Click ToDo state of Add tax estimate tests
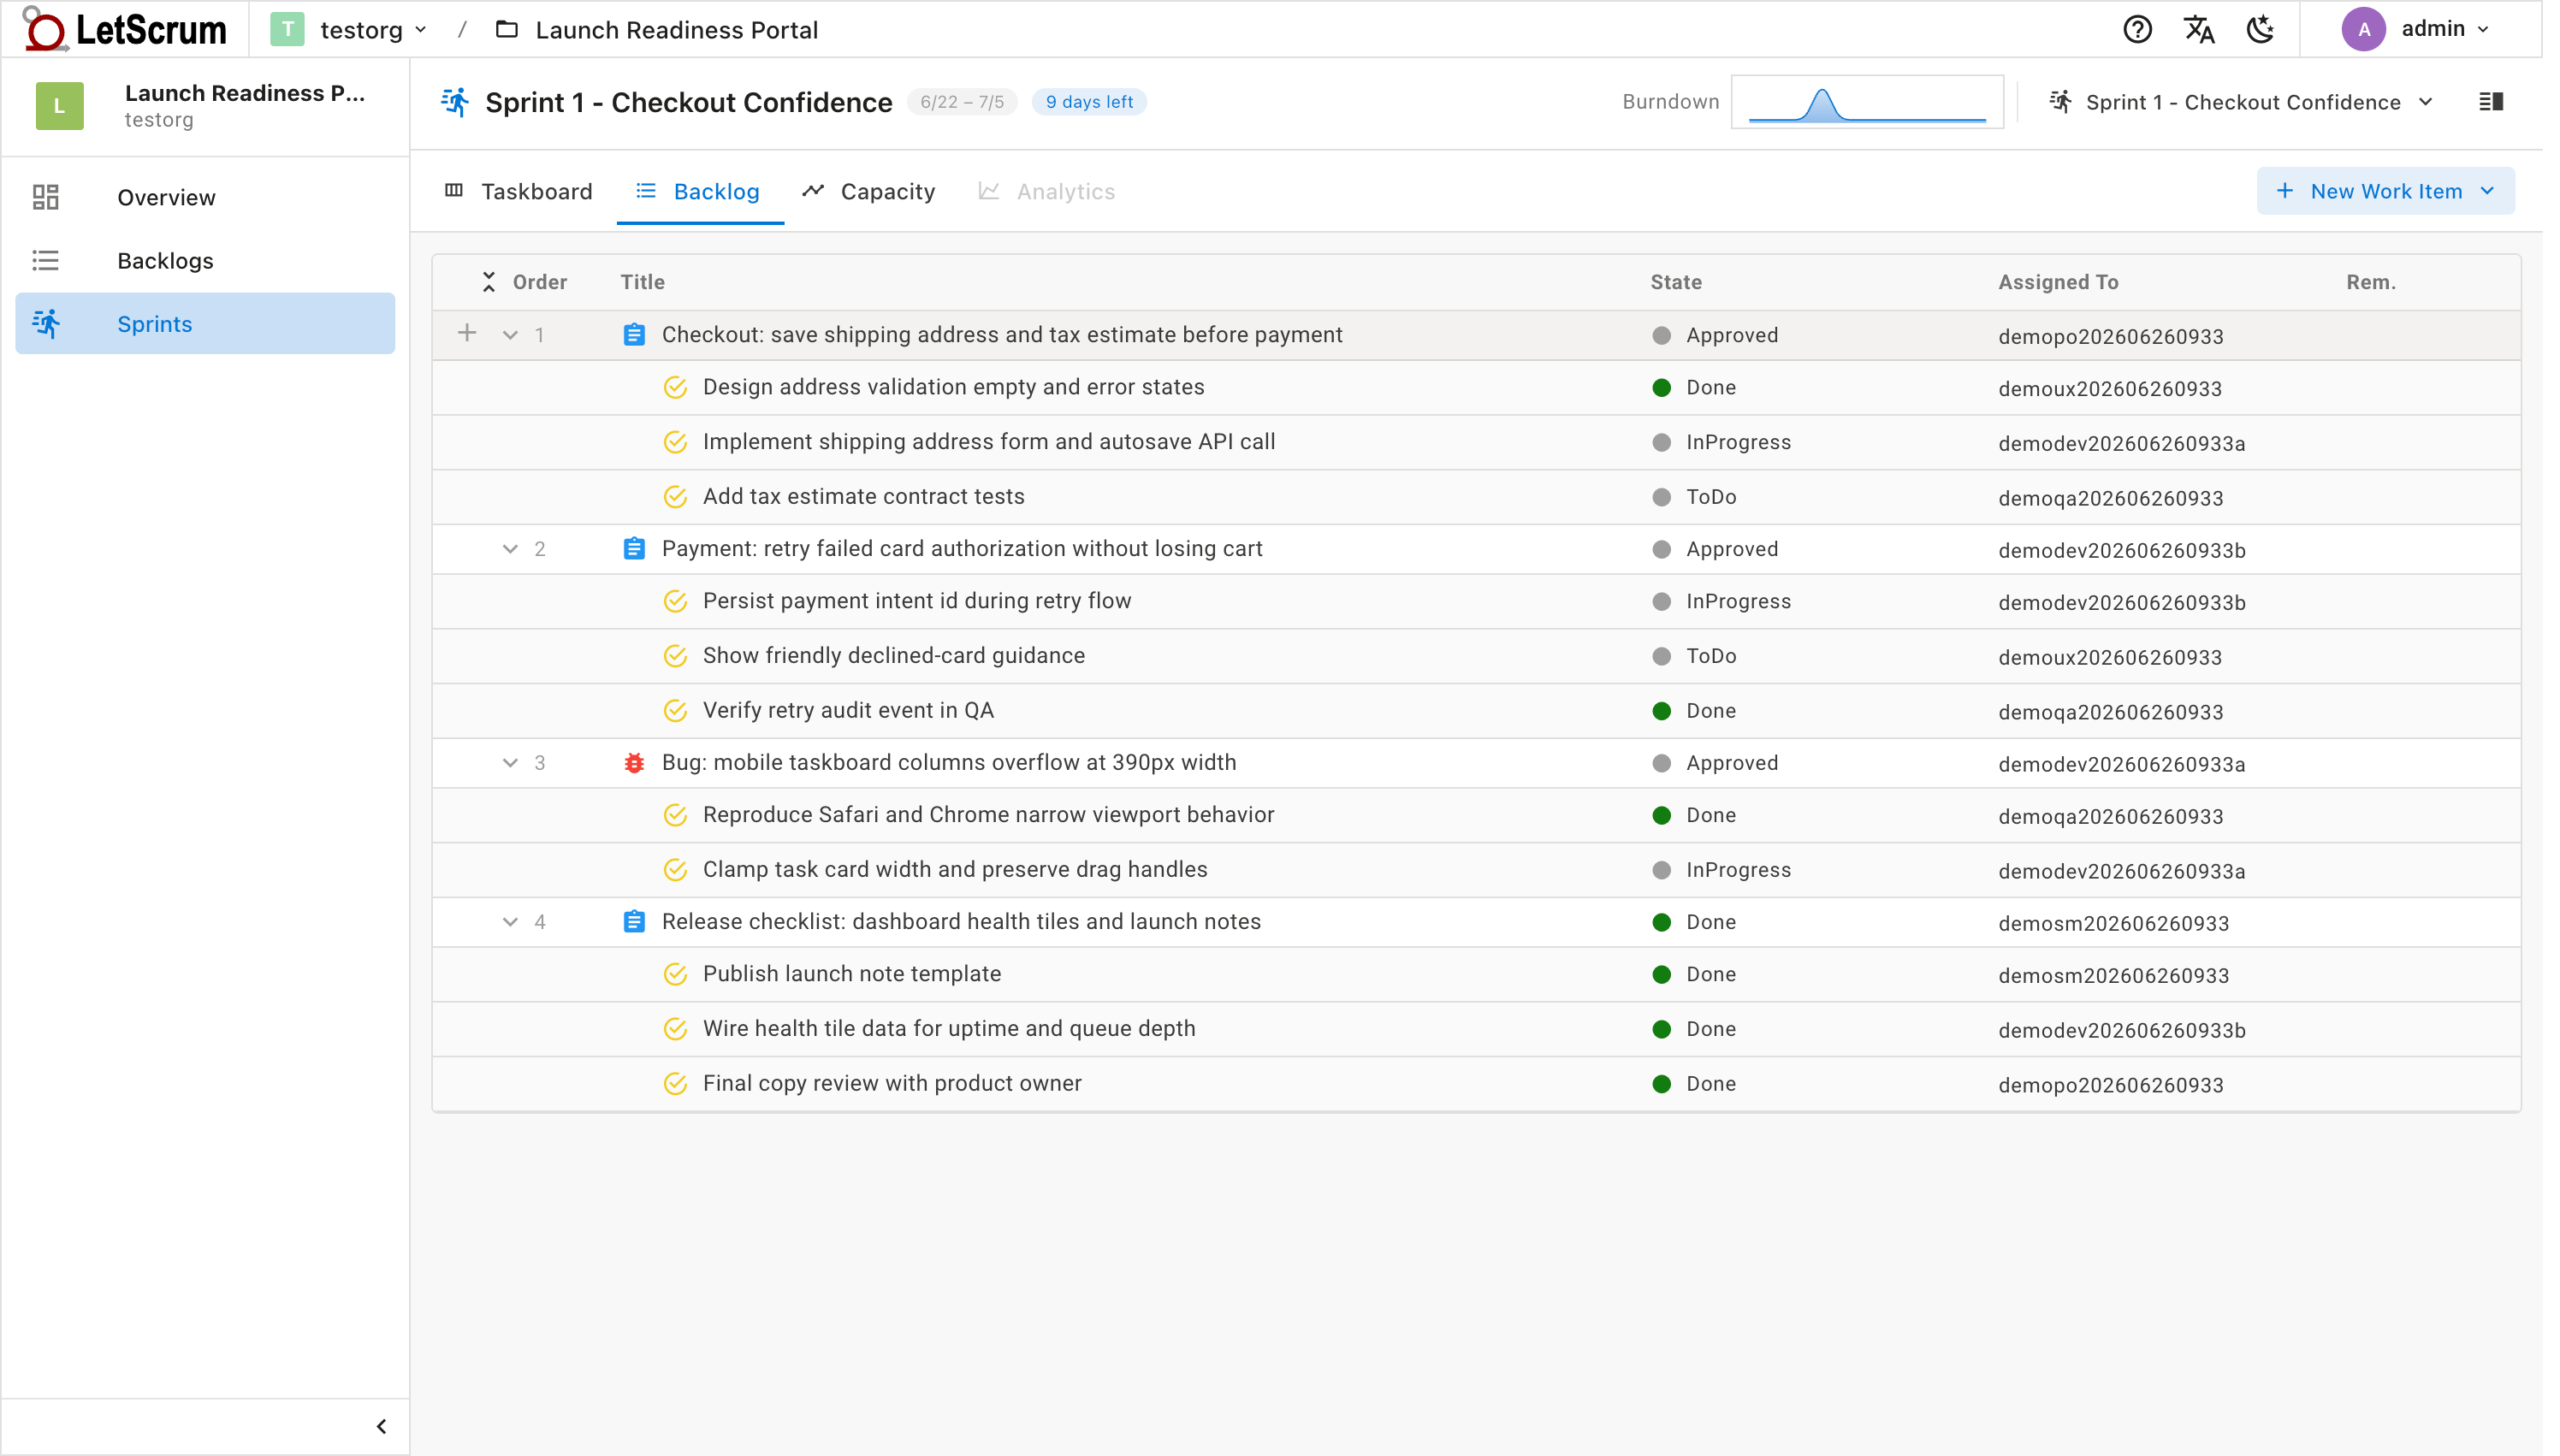 click(x=1711, y=497)
